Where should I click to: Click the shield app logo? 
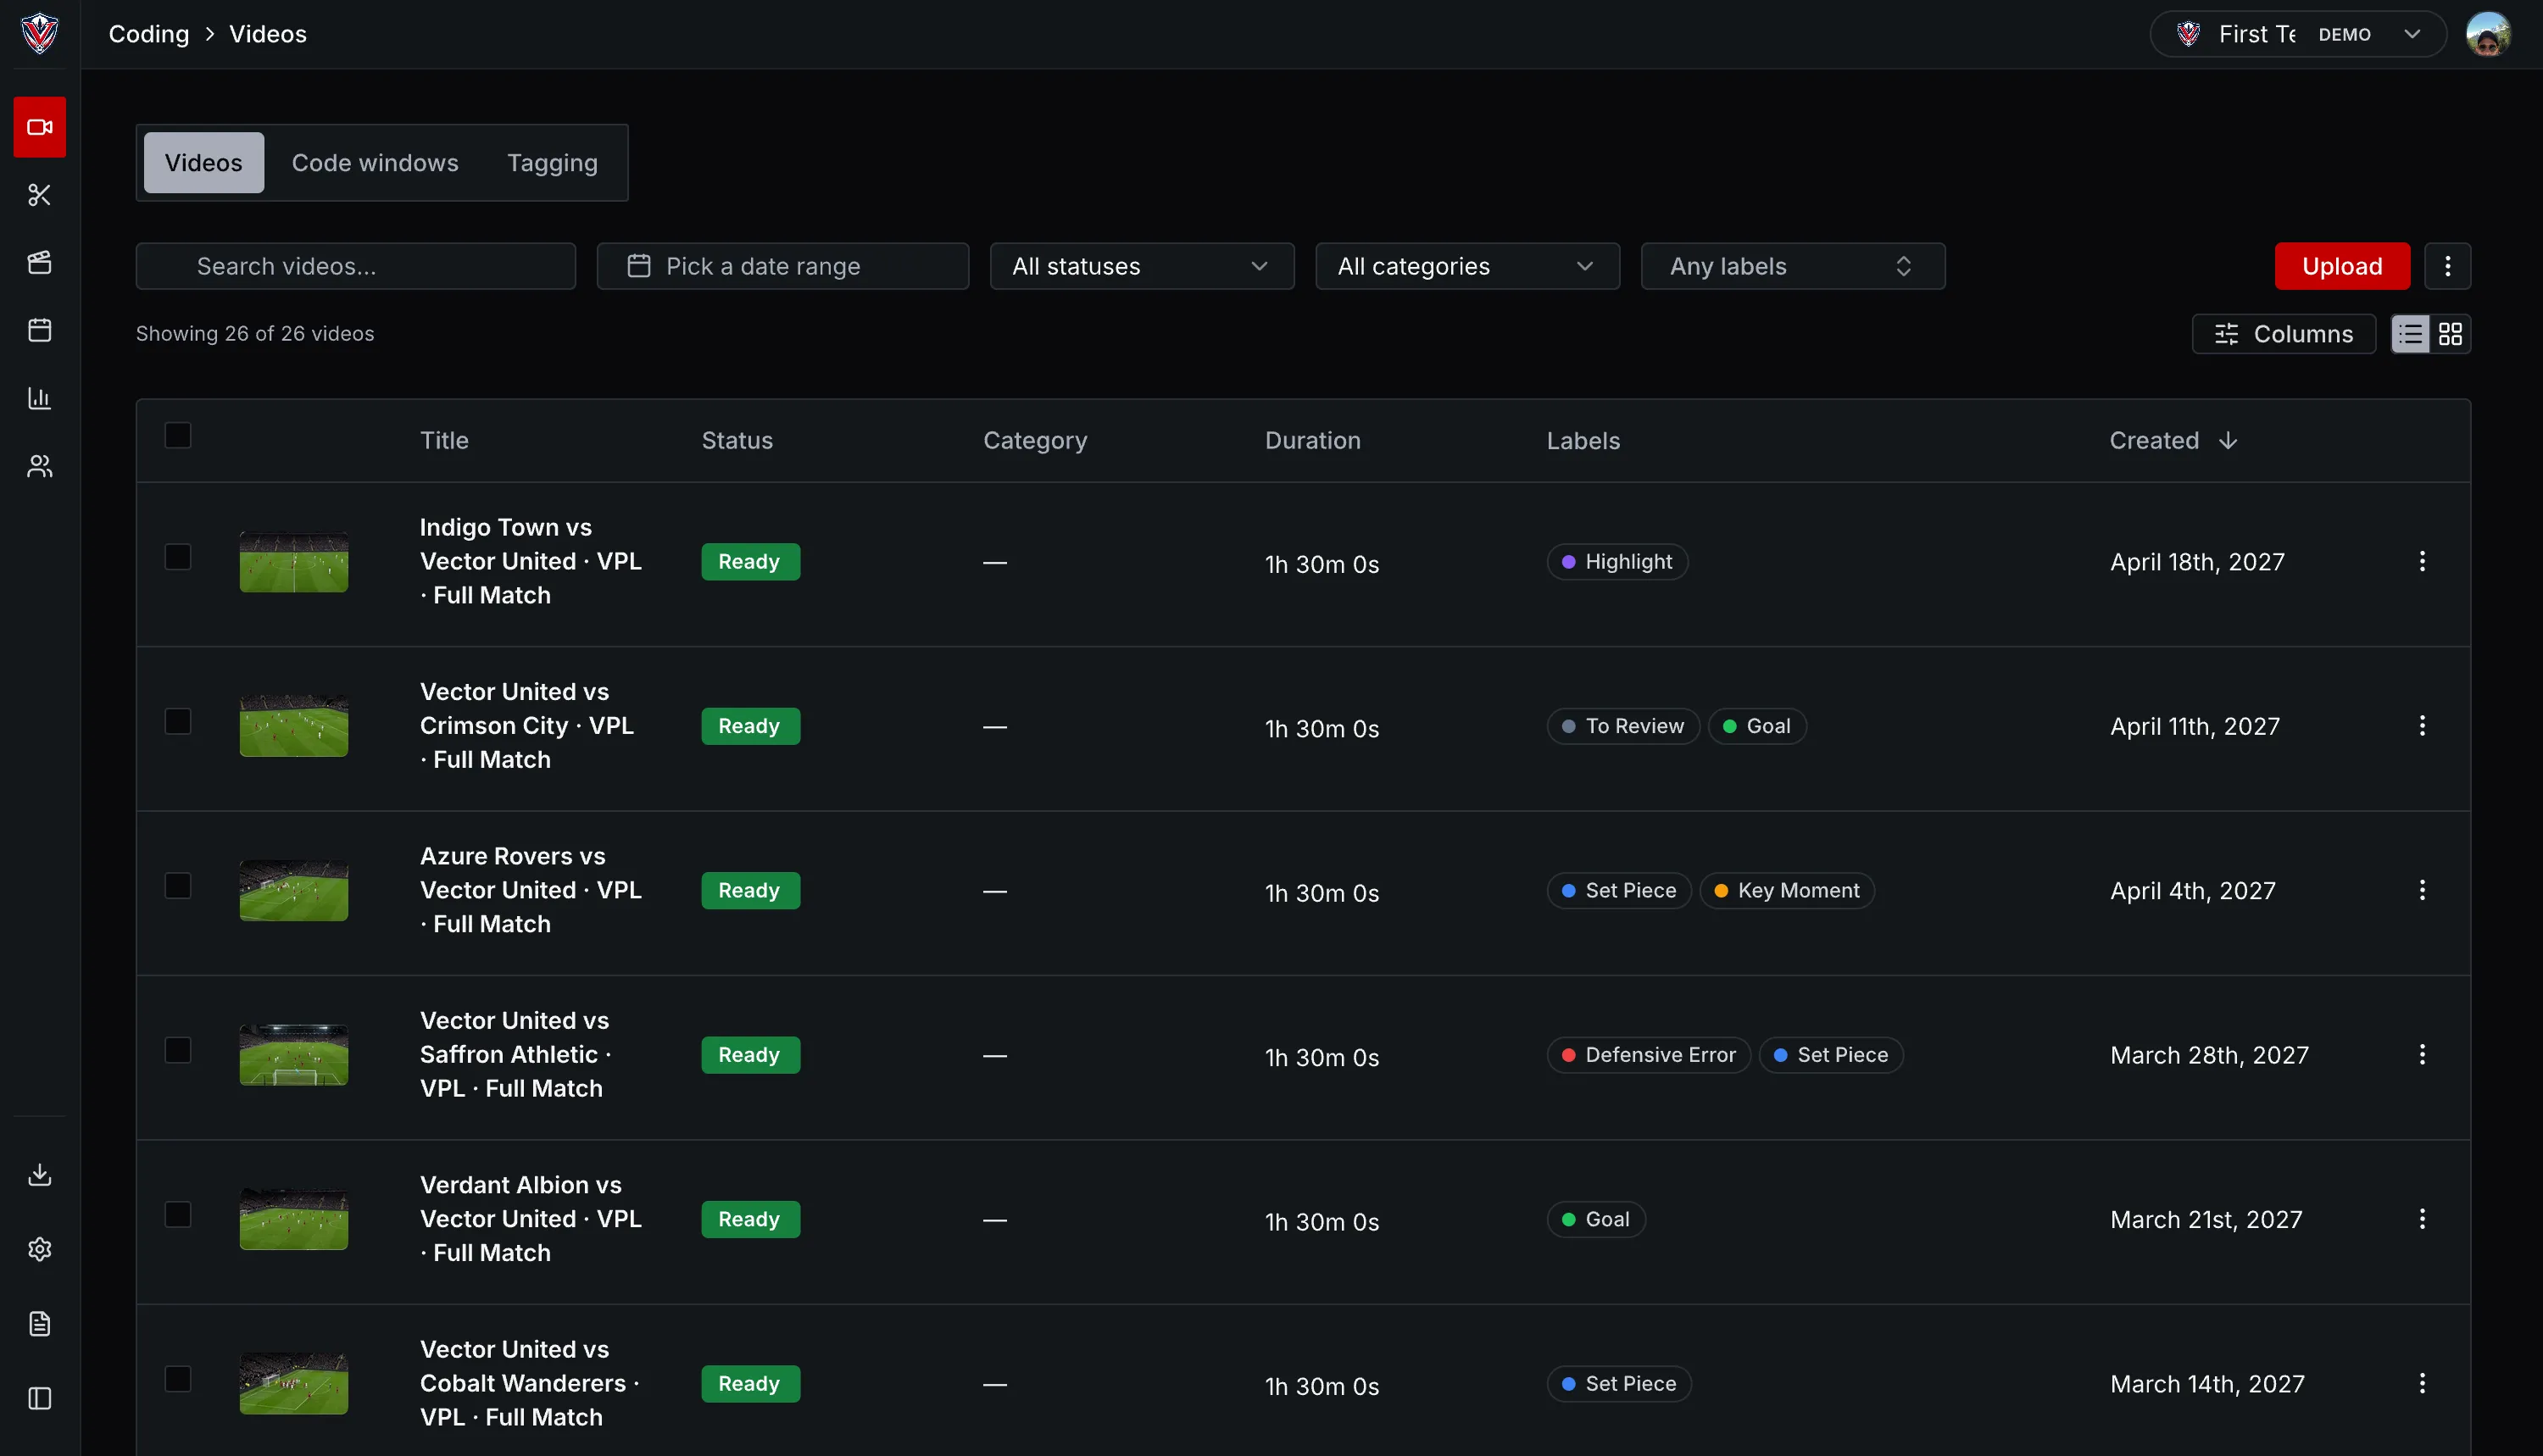(40, 33)
